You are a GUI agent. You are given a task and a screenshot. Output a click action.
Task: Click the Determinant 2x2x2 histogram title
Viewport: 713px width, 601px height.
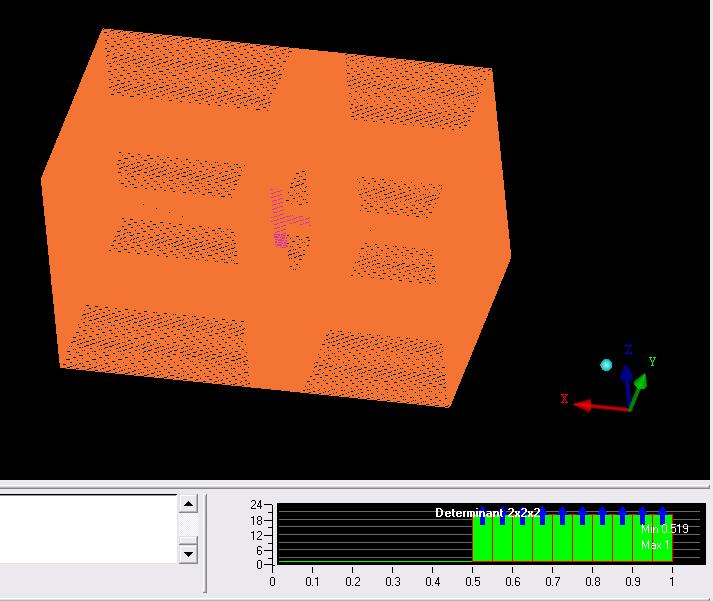tap(487, 513)
